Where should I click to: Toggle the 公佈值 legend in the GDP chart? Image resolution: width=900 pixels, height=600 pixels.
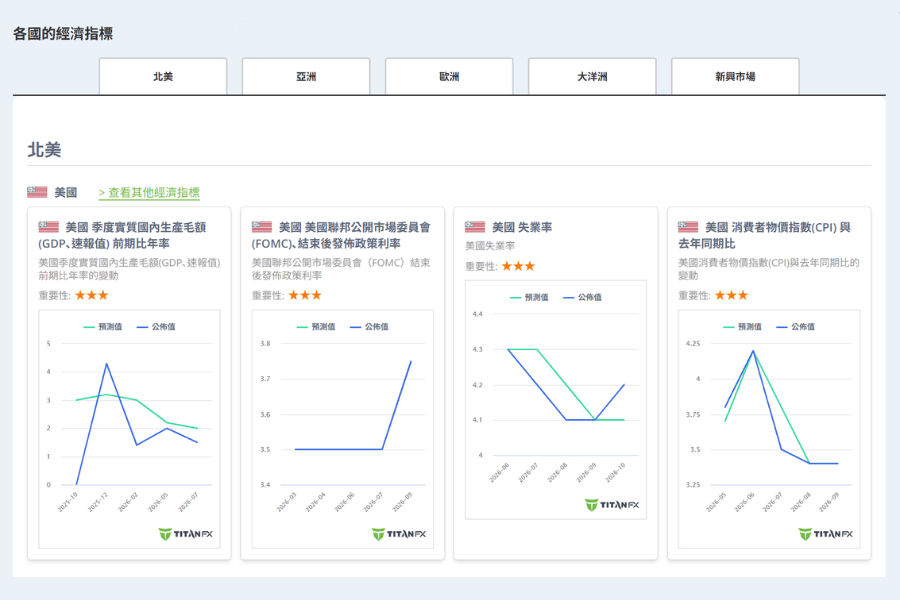(156, 327)
